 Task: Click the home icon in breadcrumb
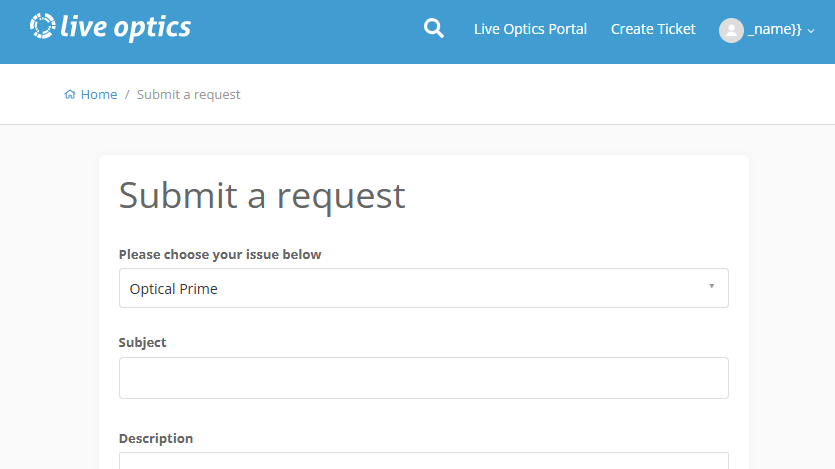[x=70, y=94]
